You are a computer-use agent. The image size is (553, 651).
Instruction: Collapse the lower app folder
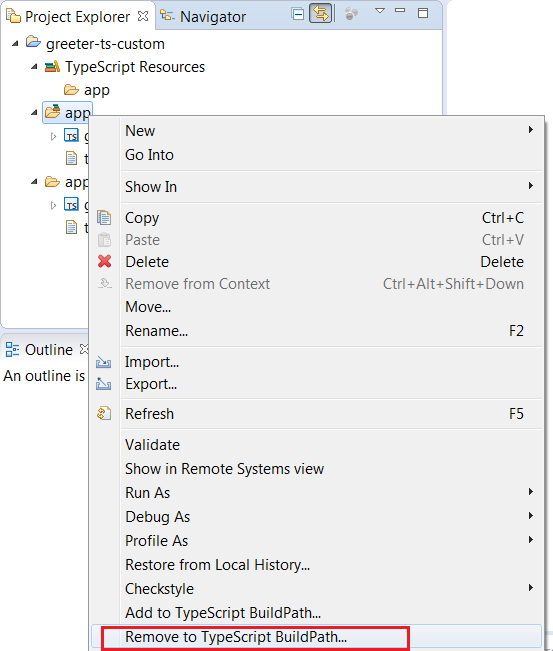click(34, 181)
